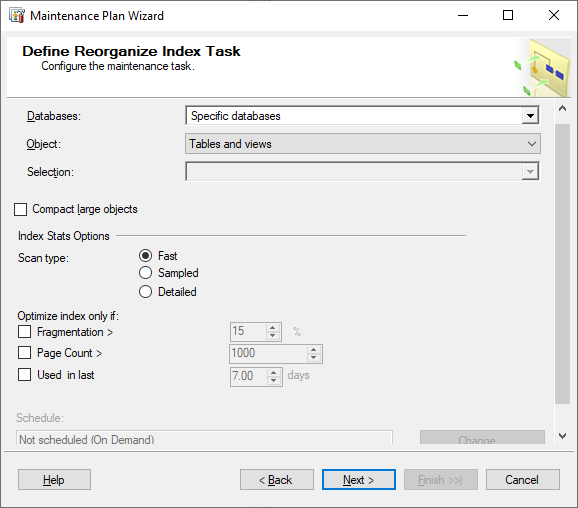Click the Configure the maintenance task text
The image size is (578, 508).
[118, 66]
